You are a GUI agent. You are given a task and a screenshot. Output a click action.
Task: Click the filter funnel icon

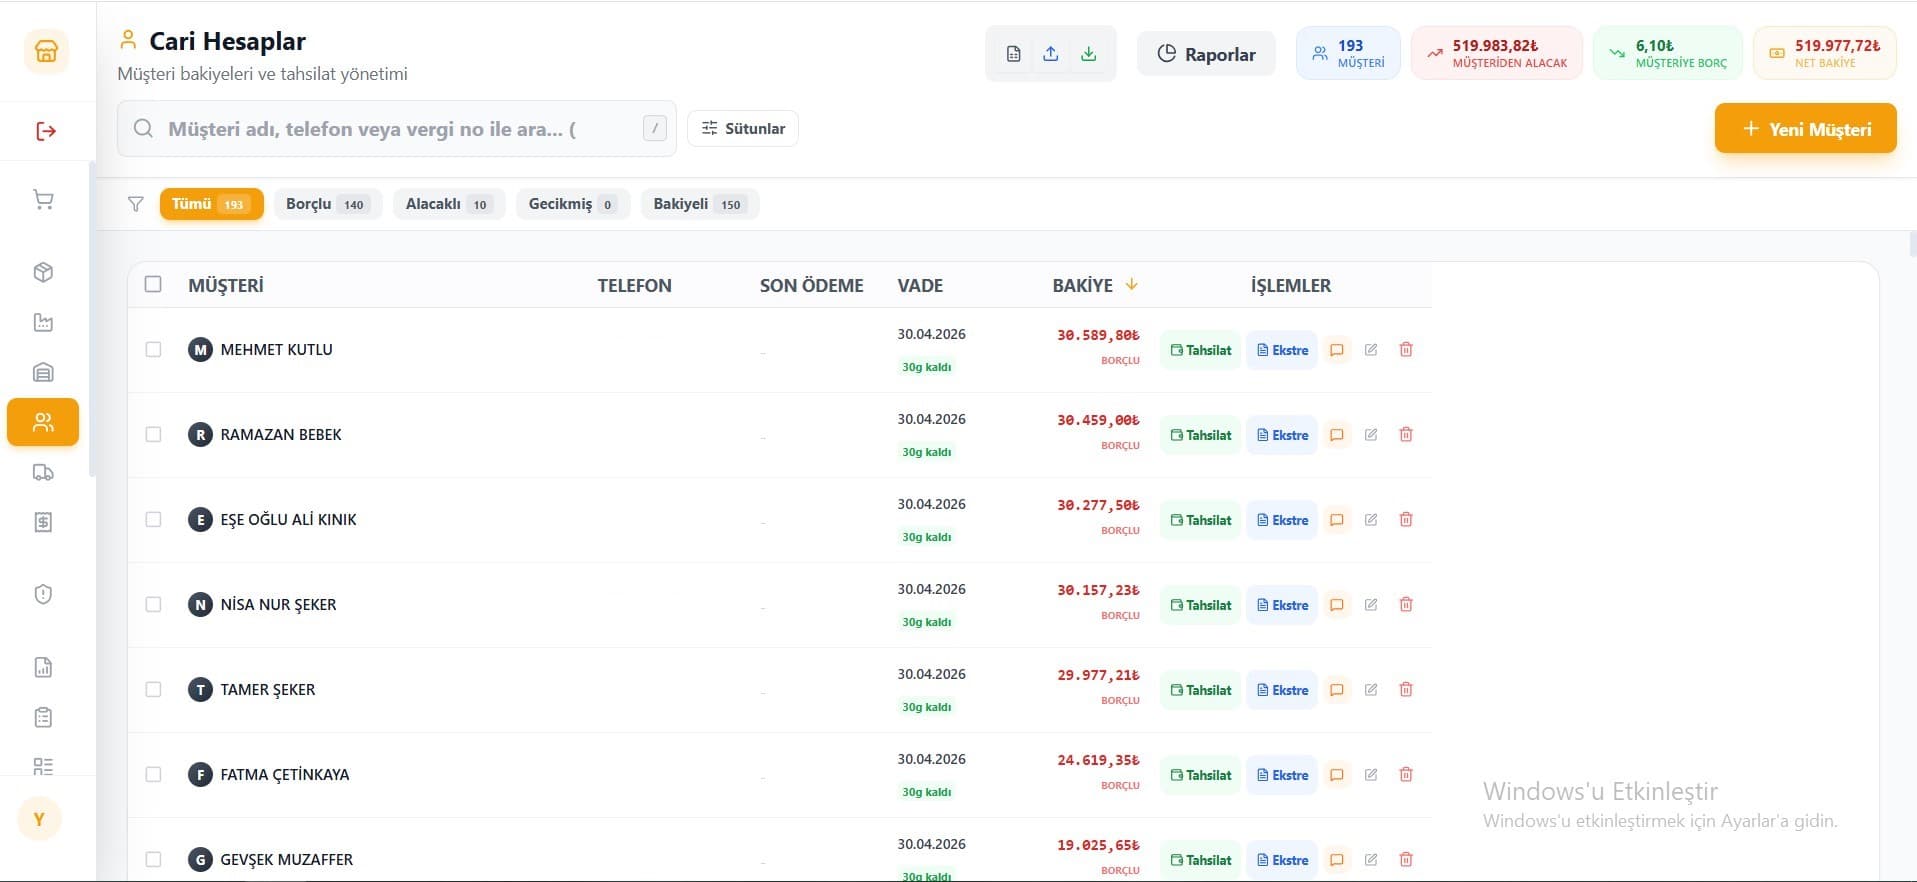(136, 204)
